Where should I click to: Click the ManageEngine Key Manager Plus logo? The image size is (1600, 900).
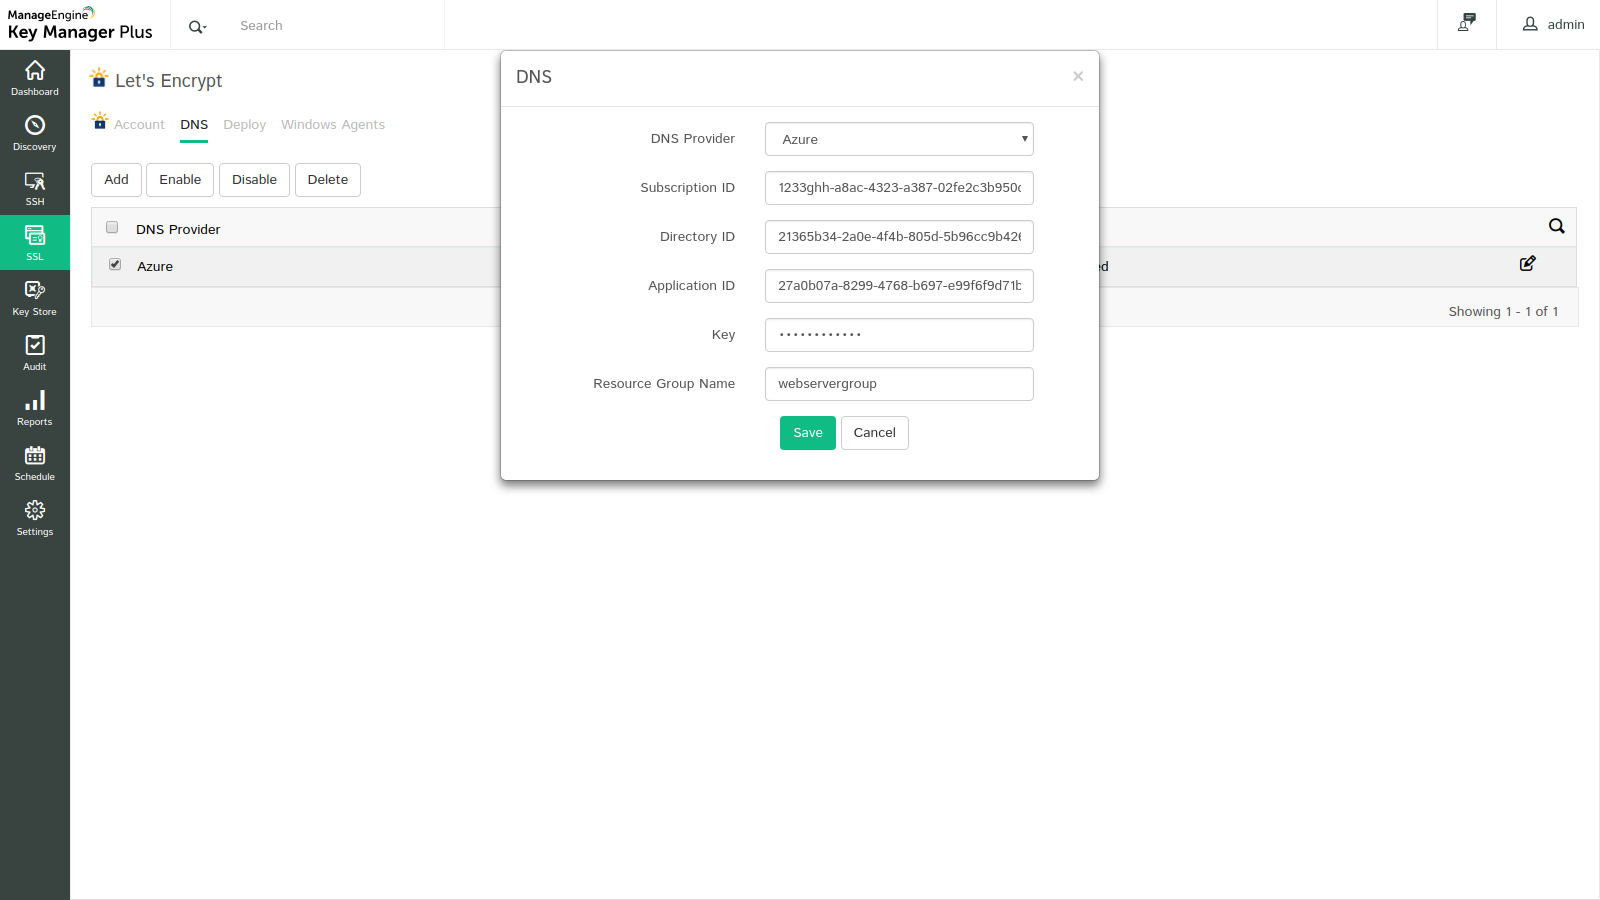click(80, 24)
